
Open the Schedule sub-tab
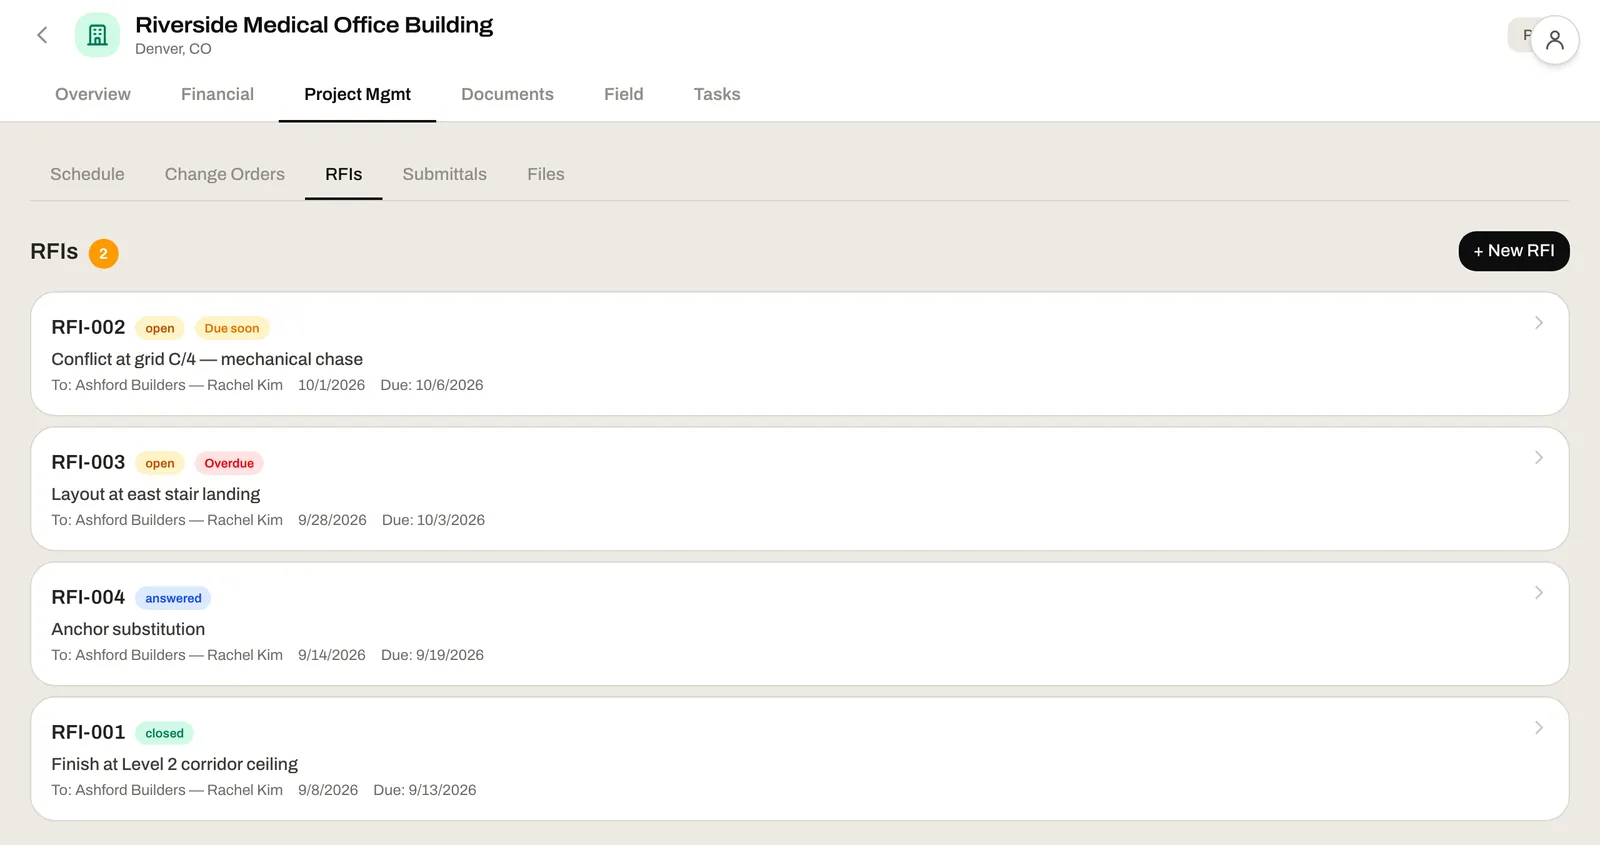pos(87,174)
